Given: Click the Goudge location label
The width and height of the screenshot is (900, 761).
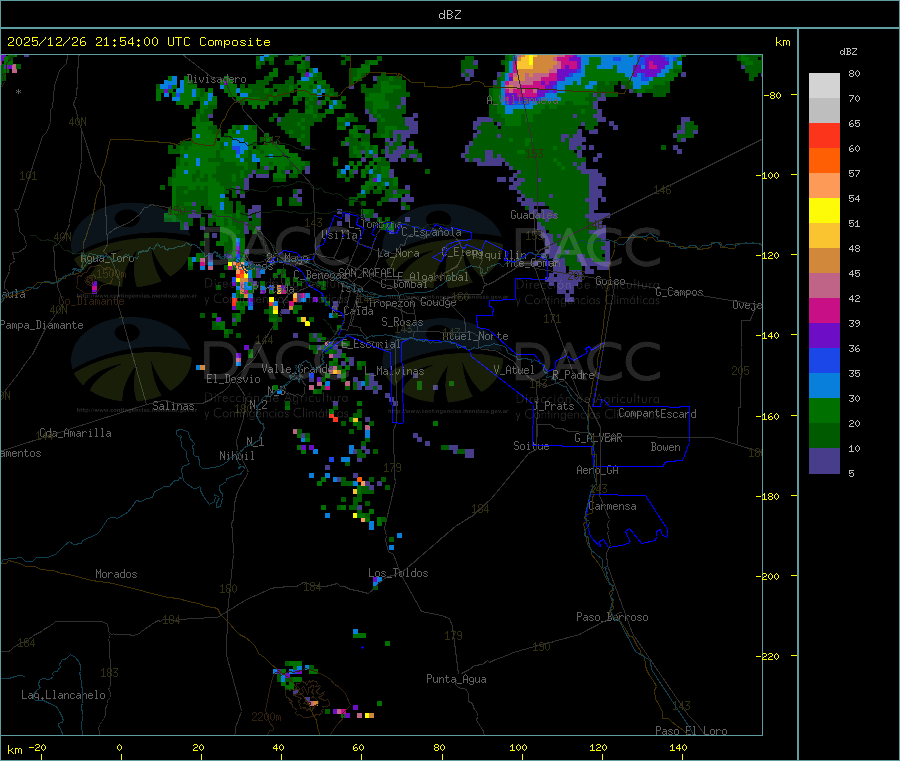Looking at the screenshot, I should point(438,302).
